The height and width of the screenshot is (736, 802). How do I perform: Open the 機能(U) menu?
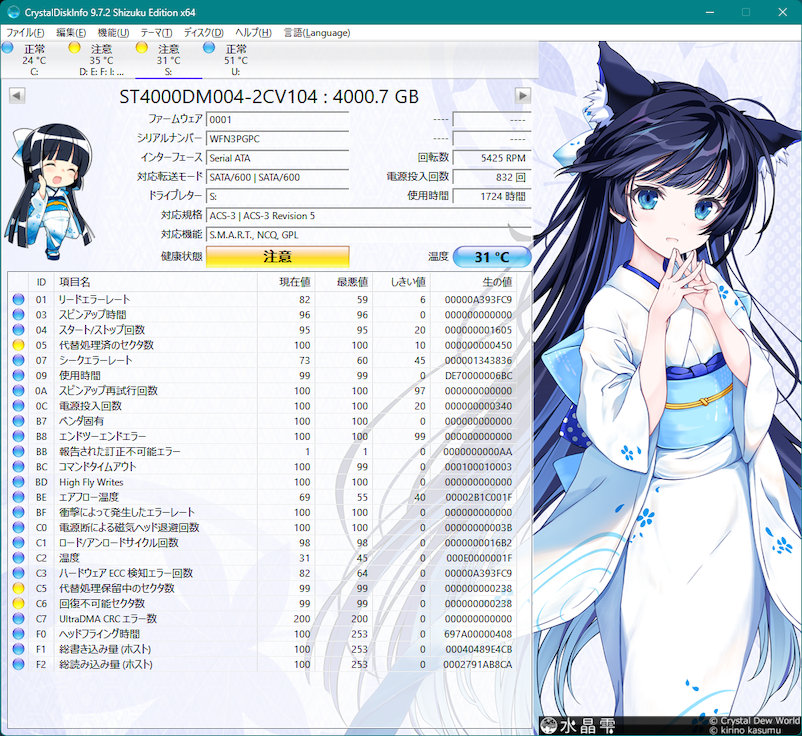click(115, 33)
